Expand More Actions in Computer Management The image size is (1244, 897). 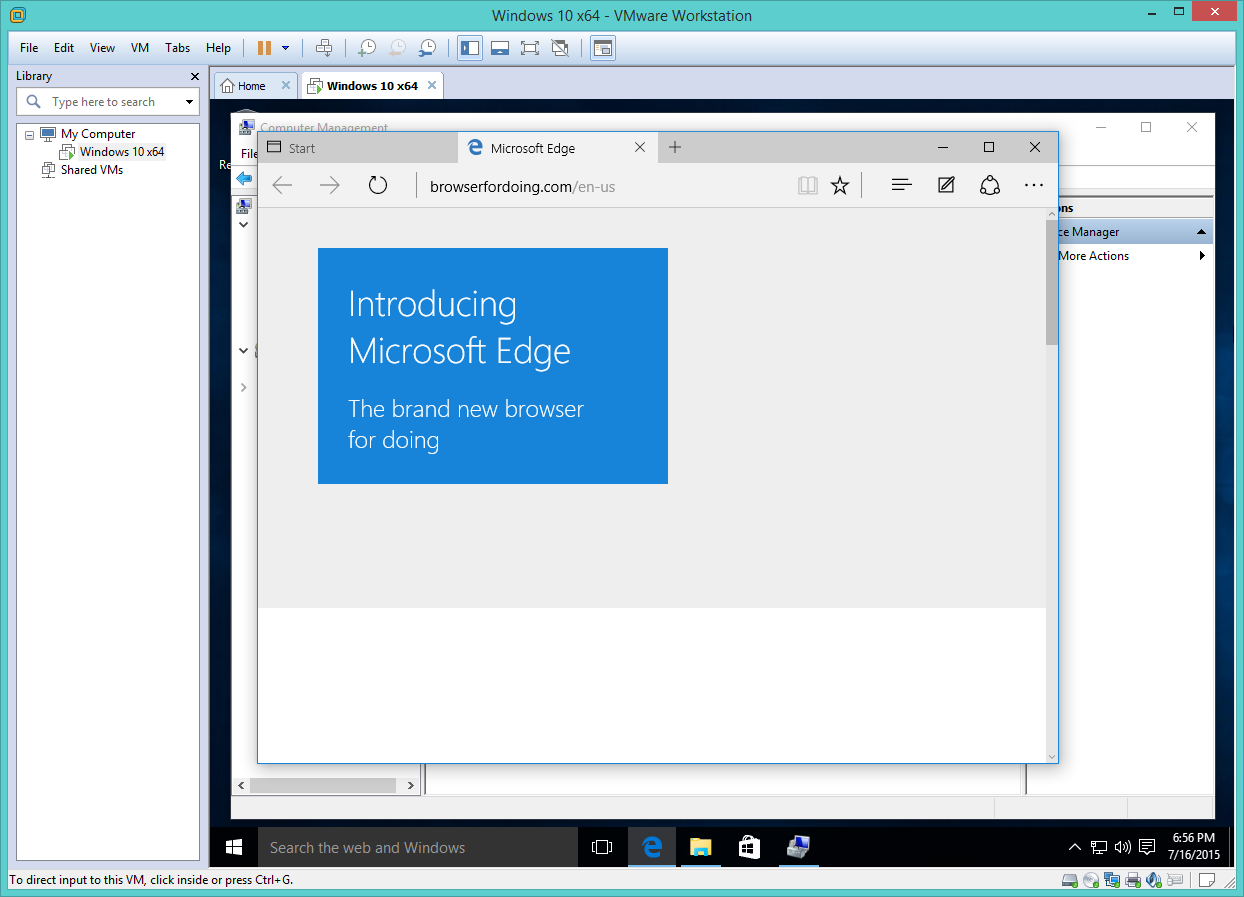1202,256
